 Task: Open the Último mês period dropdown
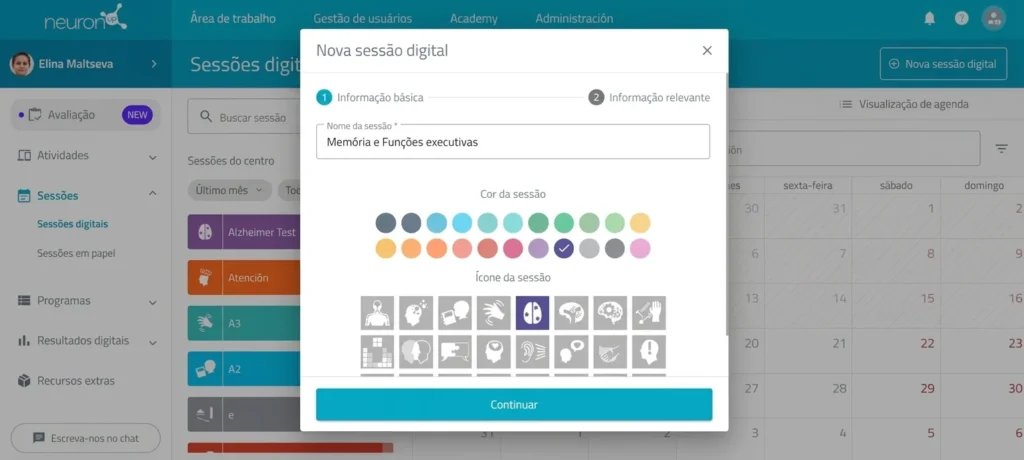(229, 190)
